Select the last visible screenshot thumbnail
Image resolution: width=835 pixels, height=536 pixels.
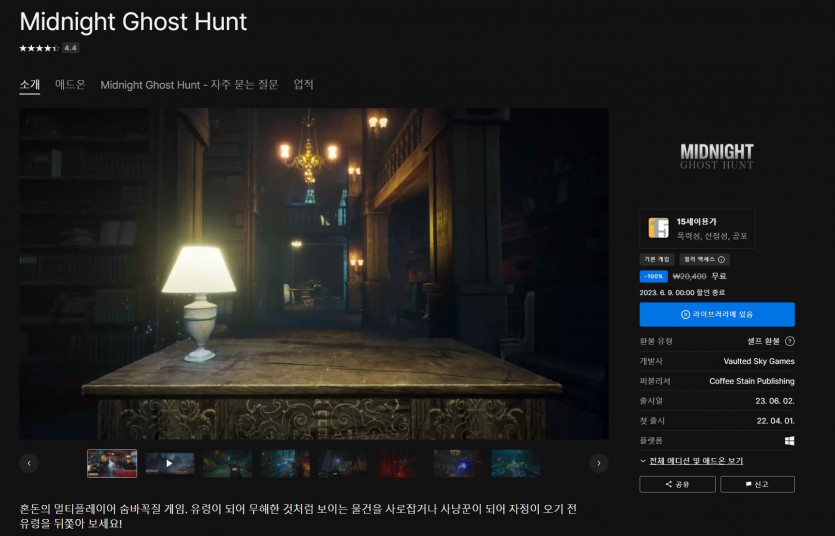point(515,463)
